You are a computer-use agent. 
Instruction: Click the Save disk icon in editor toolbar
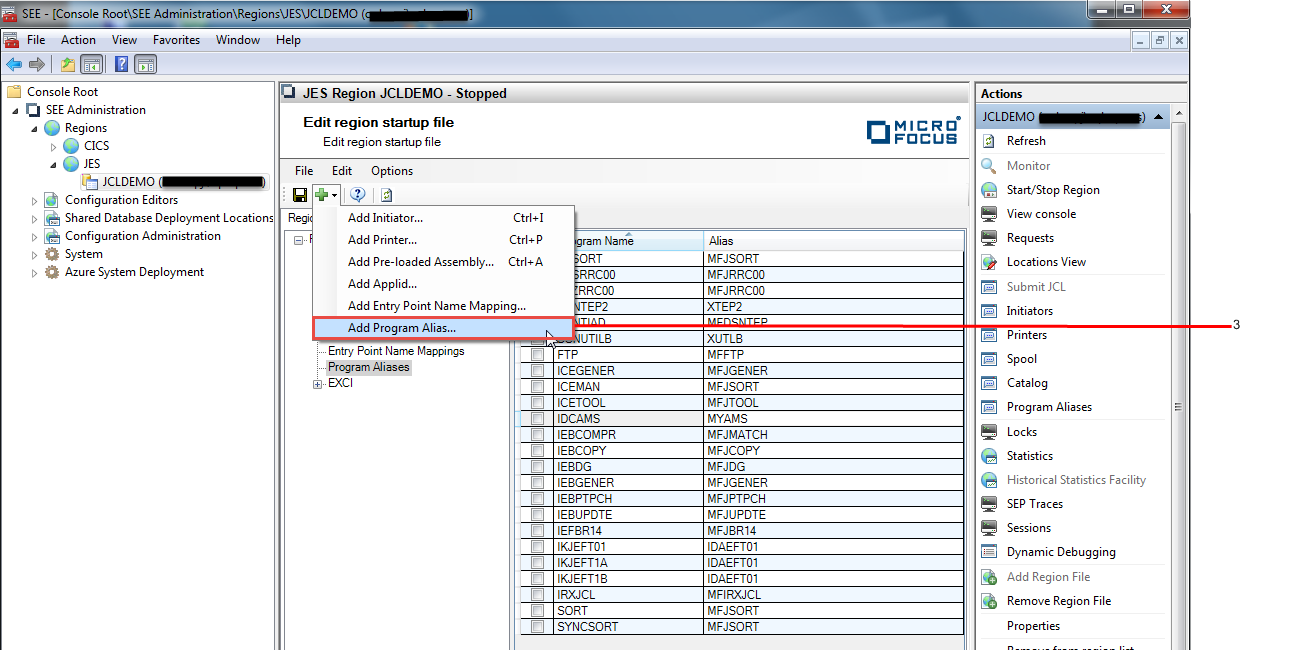pyautogui.click(x=299, y=195)
